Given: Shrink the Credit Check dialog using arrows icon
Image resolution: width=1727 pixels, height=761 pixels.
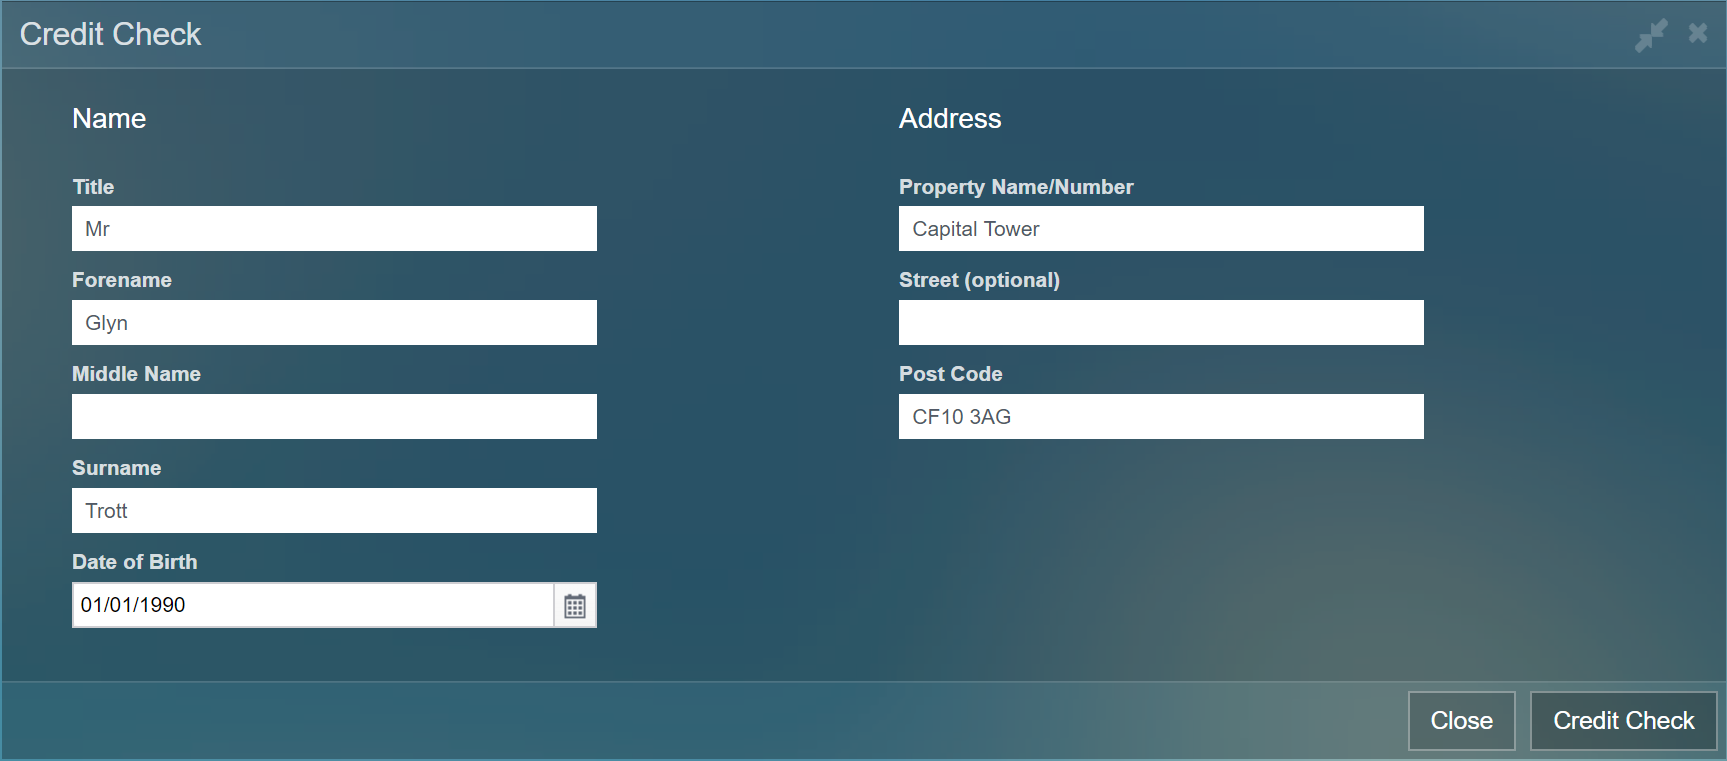Looking at the screenshot, I should pyautogui.click(x=1651, y=35).
